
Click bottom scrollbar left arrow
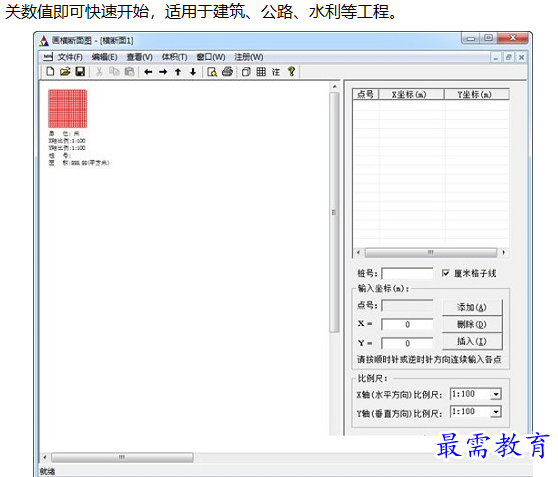[45, 457]
